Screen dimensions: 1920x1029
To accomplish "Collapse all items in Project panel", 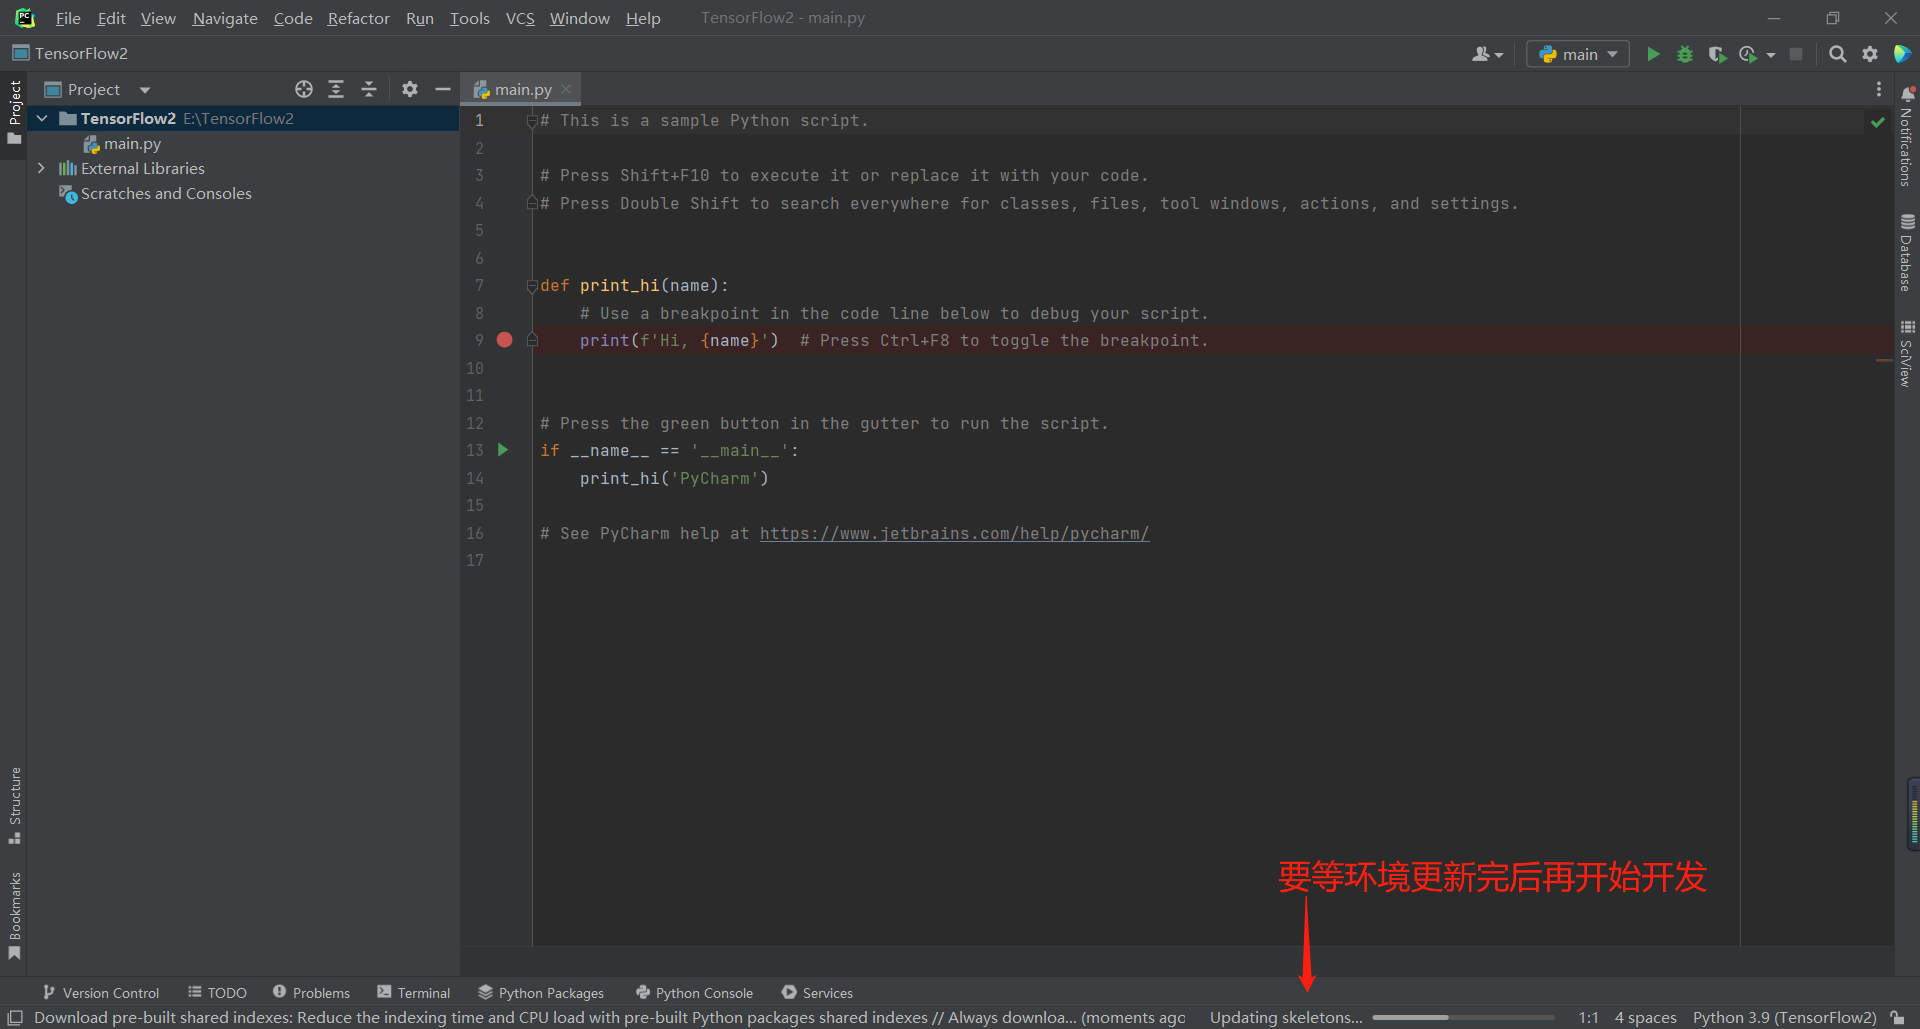I will coord(369,89).
